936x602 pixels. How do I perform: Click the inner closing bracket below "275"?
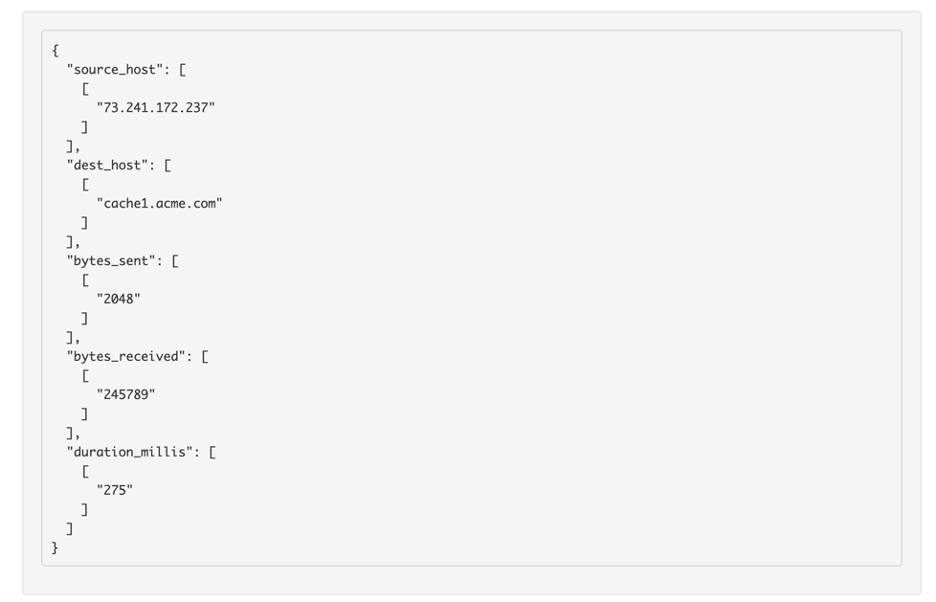[x=85, y=509]
